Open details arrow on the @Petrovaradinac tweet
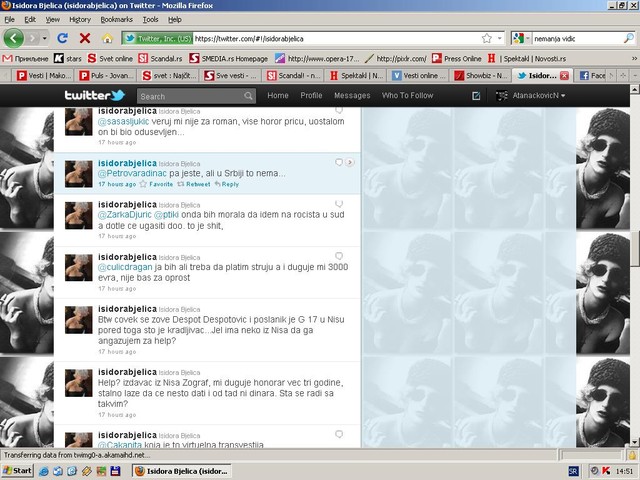640x480 pixels. pyautogui.click(x=350, y=162)
